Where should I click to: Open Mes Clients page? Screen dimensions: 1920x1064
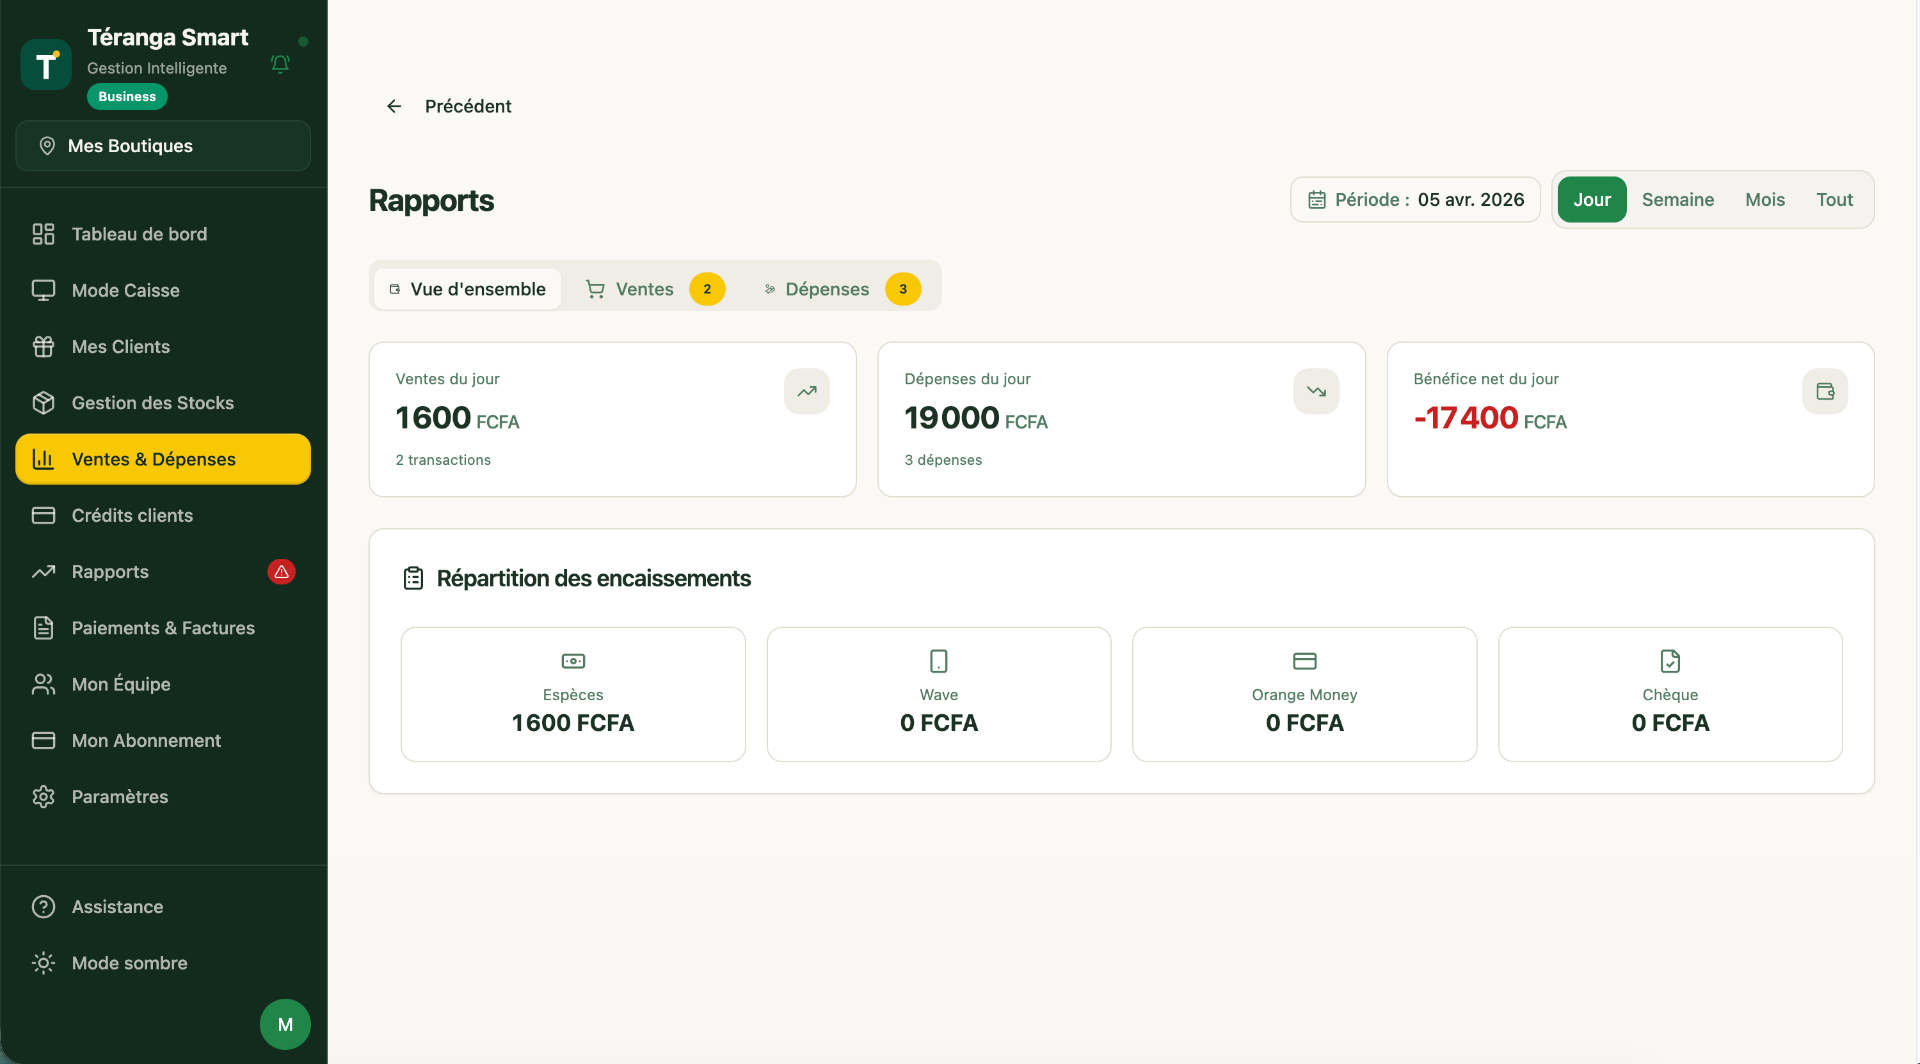[163, 347]
